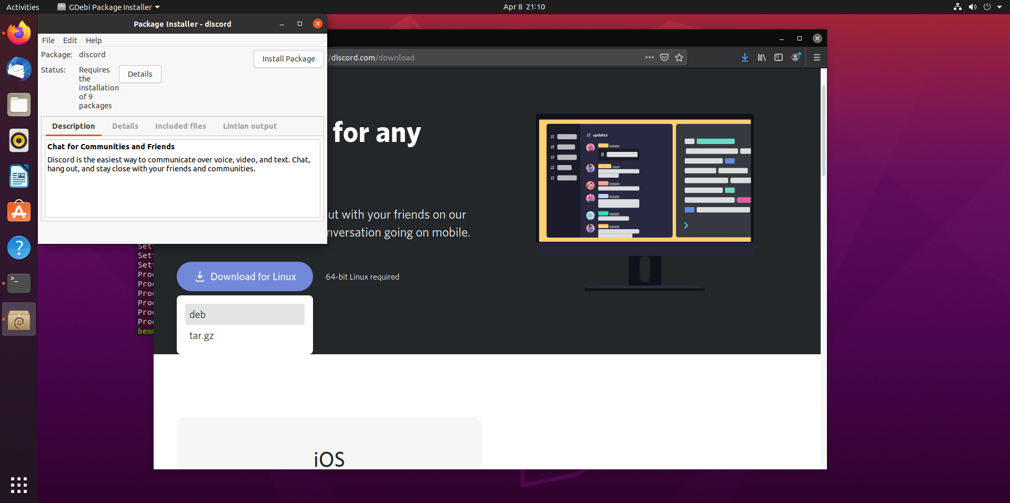
Task: Open Rhythmbox from the dock
Action: point(19,140)
